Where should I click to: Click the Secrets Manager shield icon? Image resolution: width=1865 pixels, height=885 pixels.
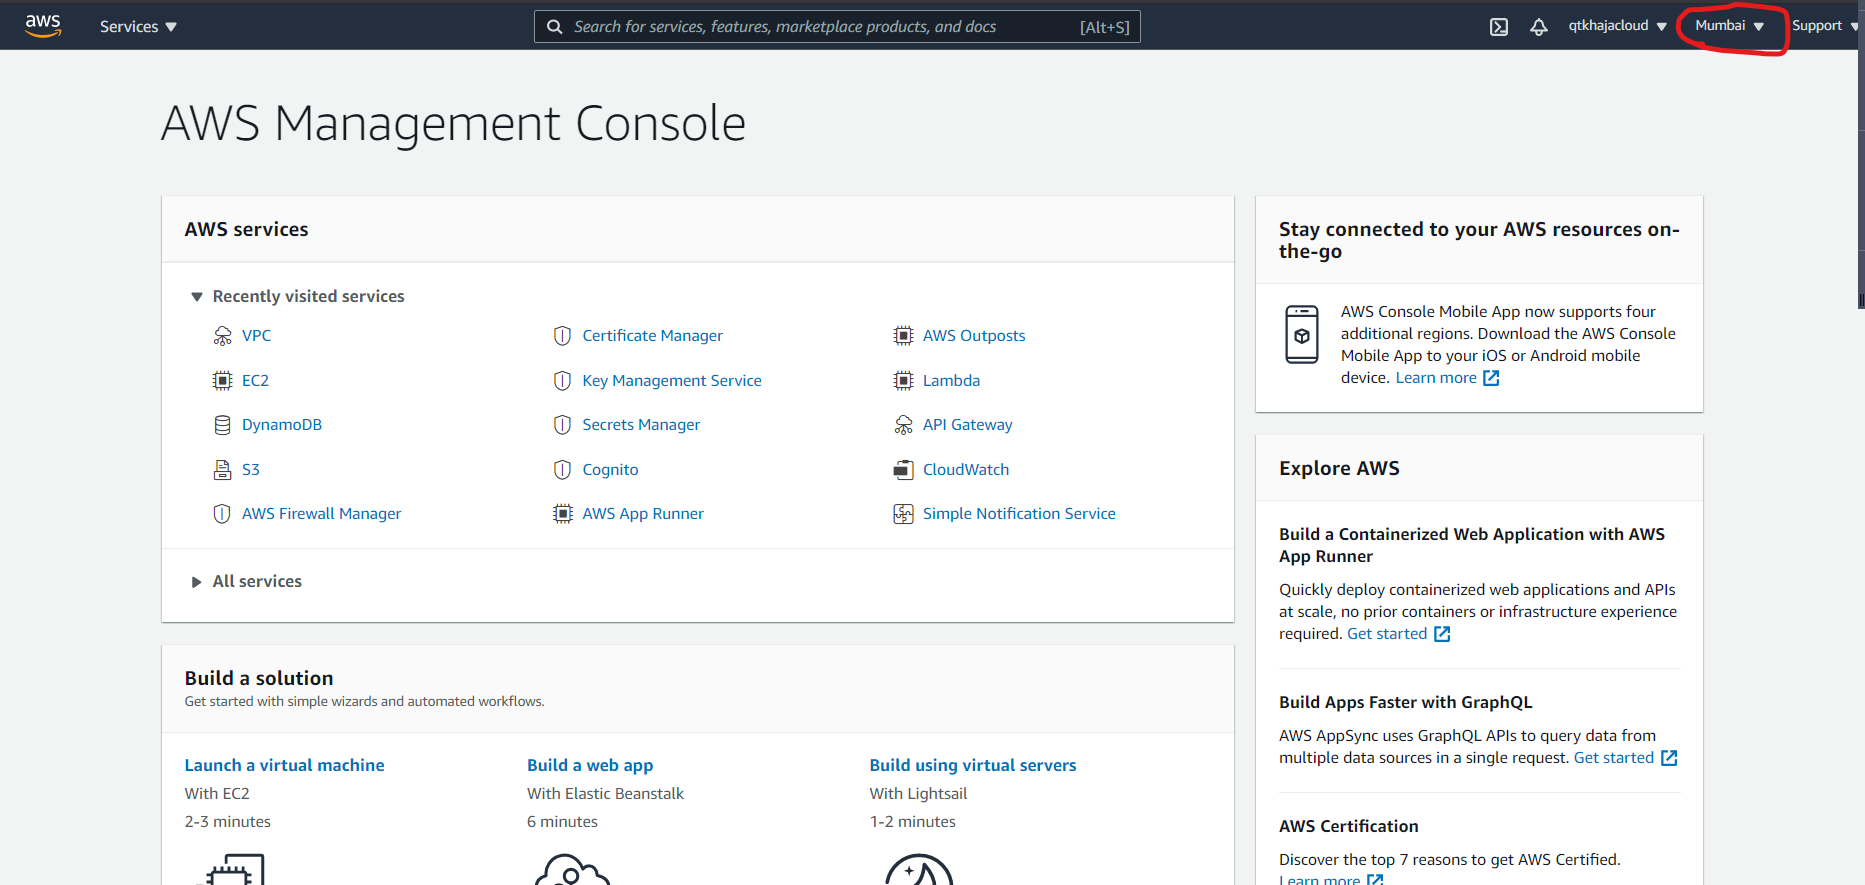(563, 425)
